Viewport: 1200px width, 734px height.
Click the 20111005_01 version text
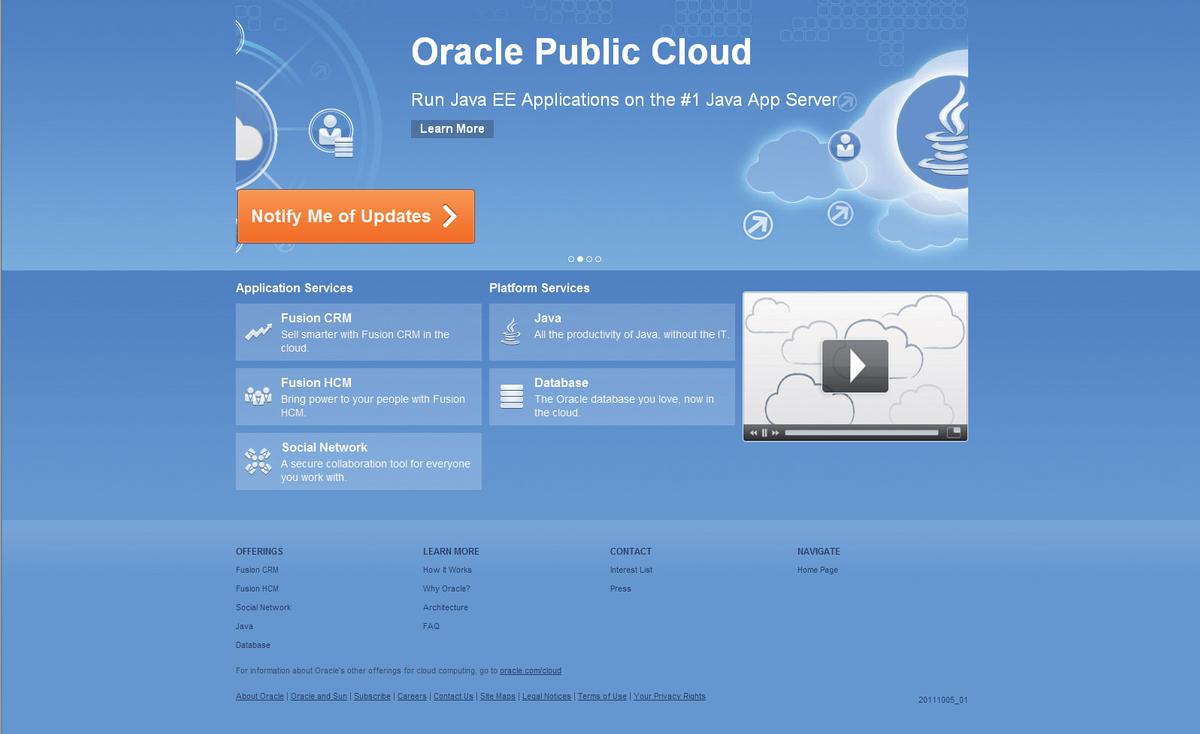(943, 700)
